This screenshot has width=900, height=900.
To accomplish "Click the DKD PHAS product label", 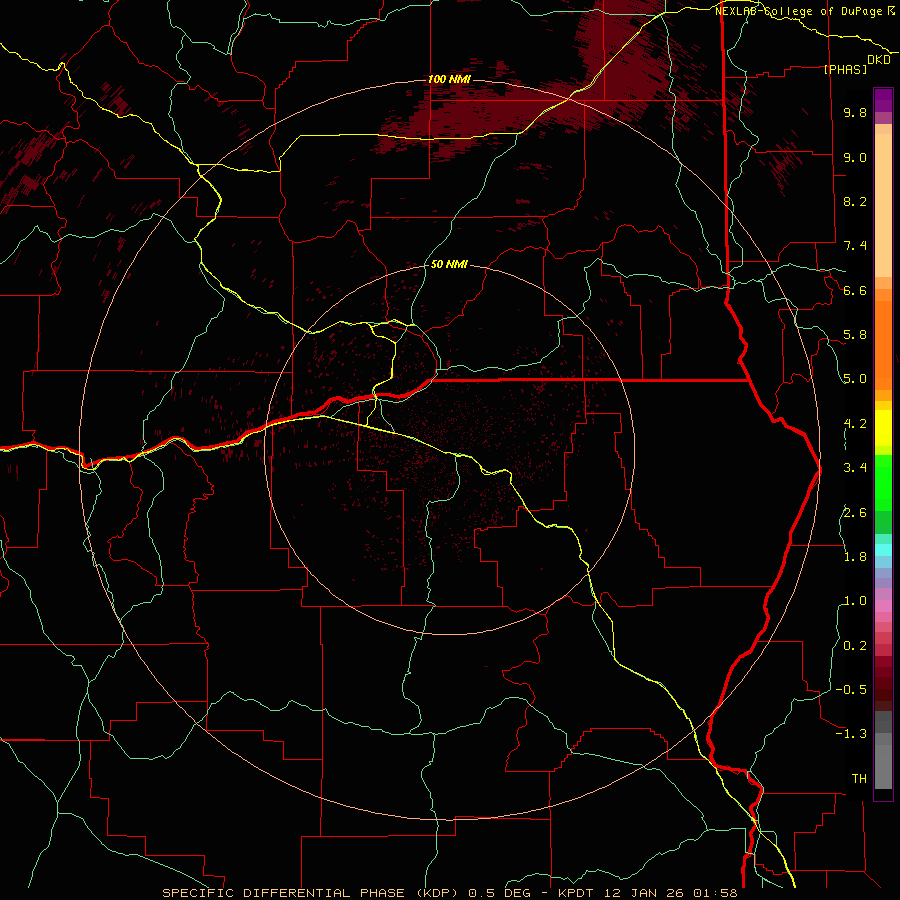I will pyautogui.click(x=858, y=64).
